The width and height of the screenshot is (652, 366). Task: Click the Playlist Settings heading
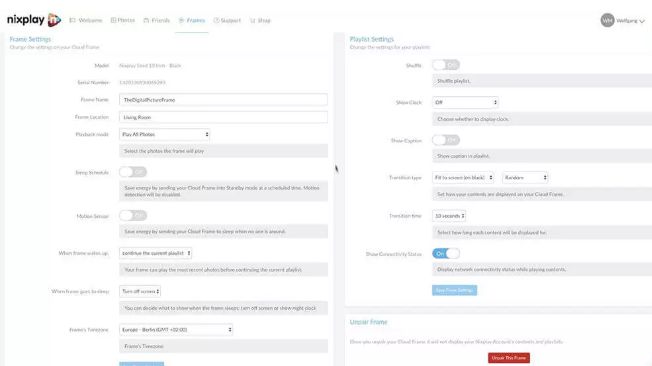[372, 39]
